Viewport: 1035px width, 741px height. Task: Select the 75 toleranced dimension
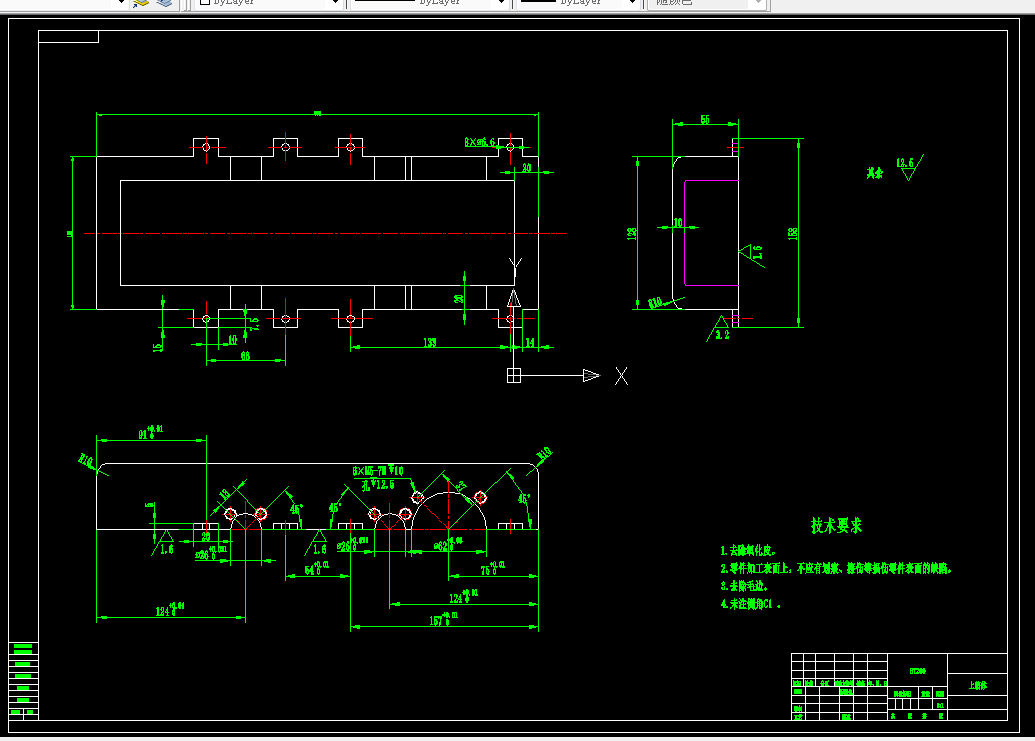[x=493, y=569]
